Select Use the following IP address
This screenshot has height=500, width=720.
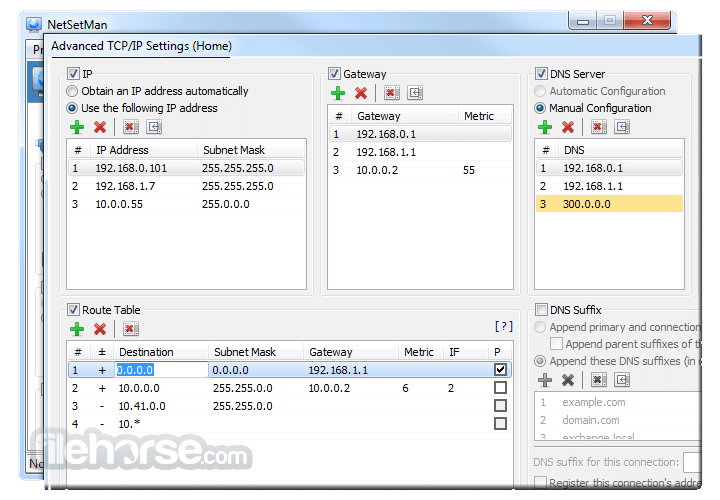[x=72, y=108]
